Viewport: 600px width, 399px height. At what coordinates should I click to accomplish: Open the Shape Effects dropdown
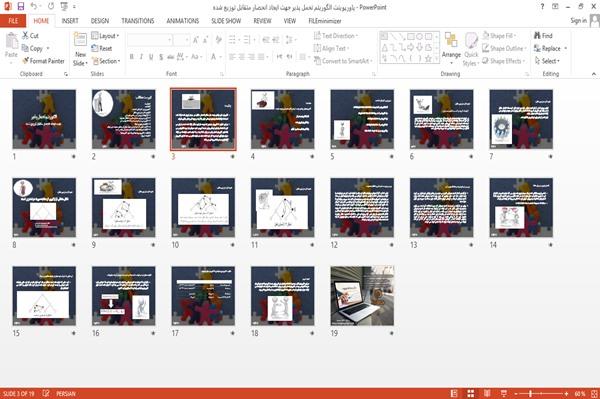pos(504,61)
